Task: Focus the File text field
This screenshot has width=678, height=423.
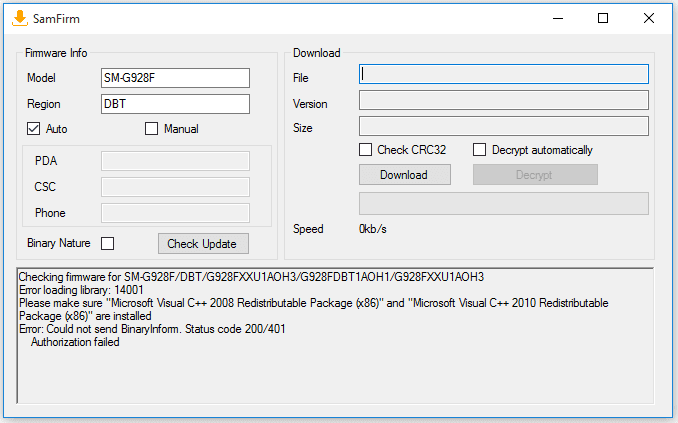Action: [x=504, y=74]
